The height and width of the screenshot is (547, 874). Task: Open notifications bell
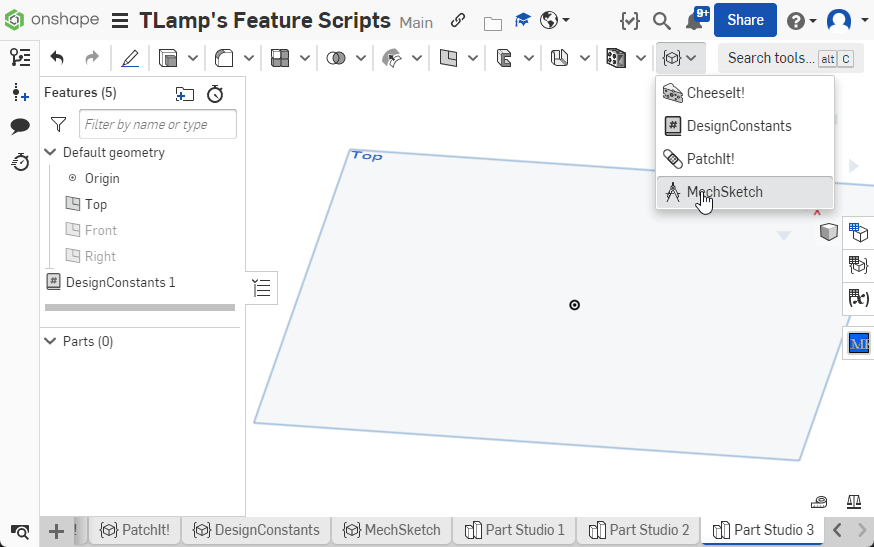click(x=696, y=20)
